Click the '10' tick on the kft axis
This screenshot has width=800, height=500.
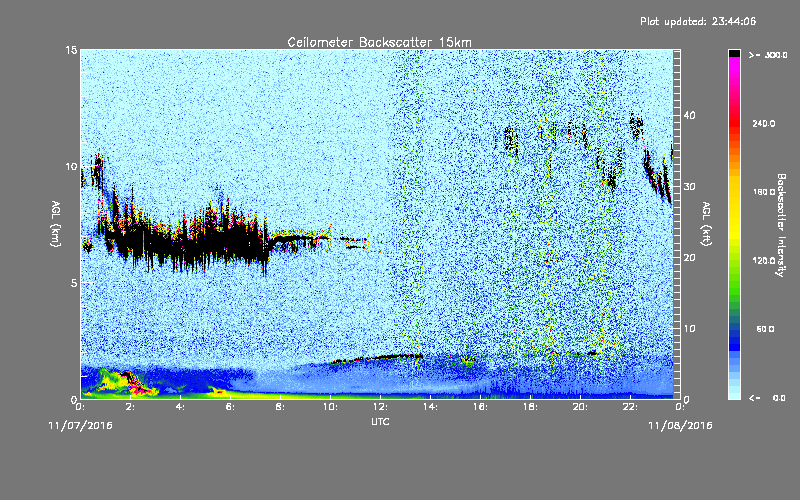click(x=689, y=328)
